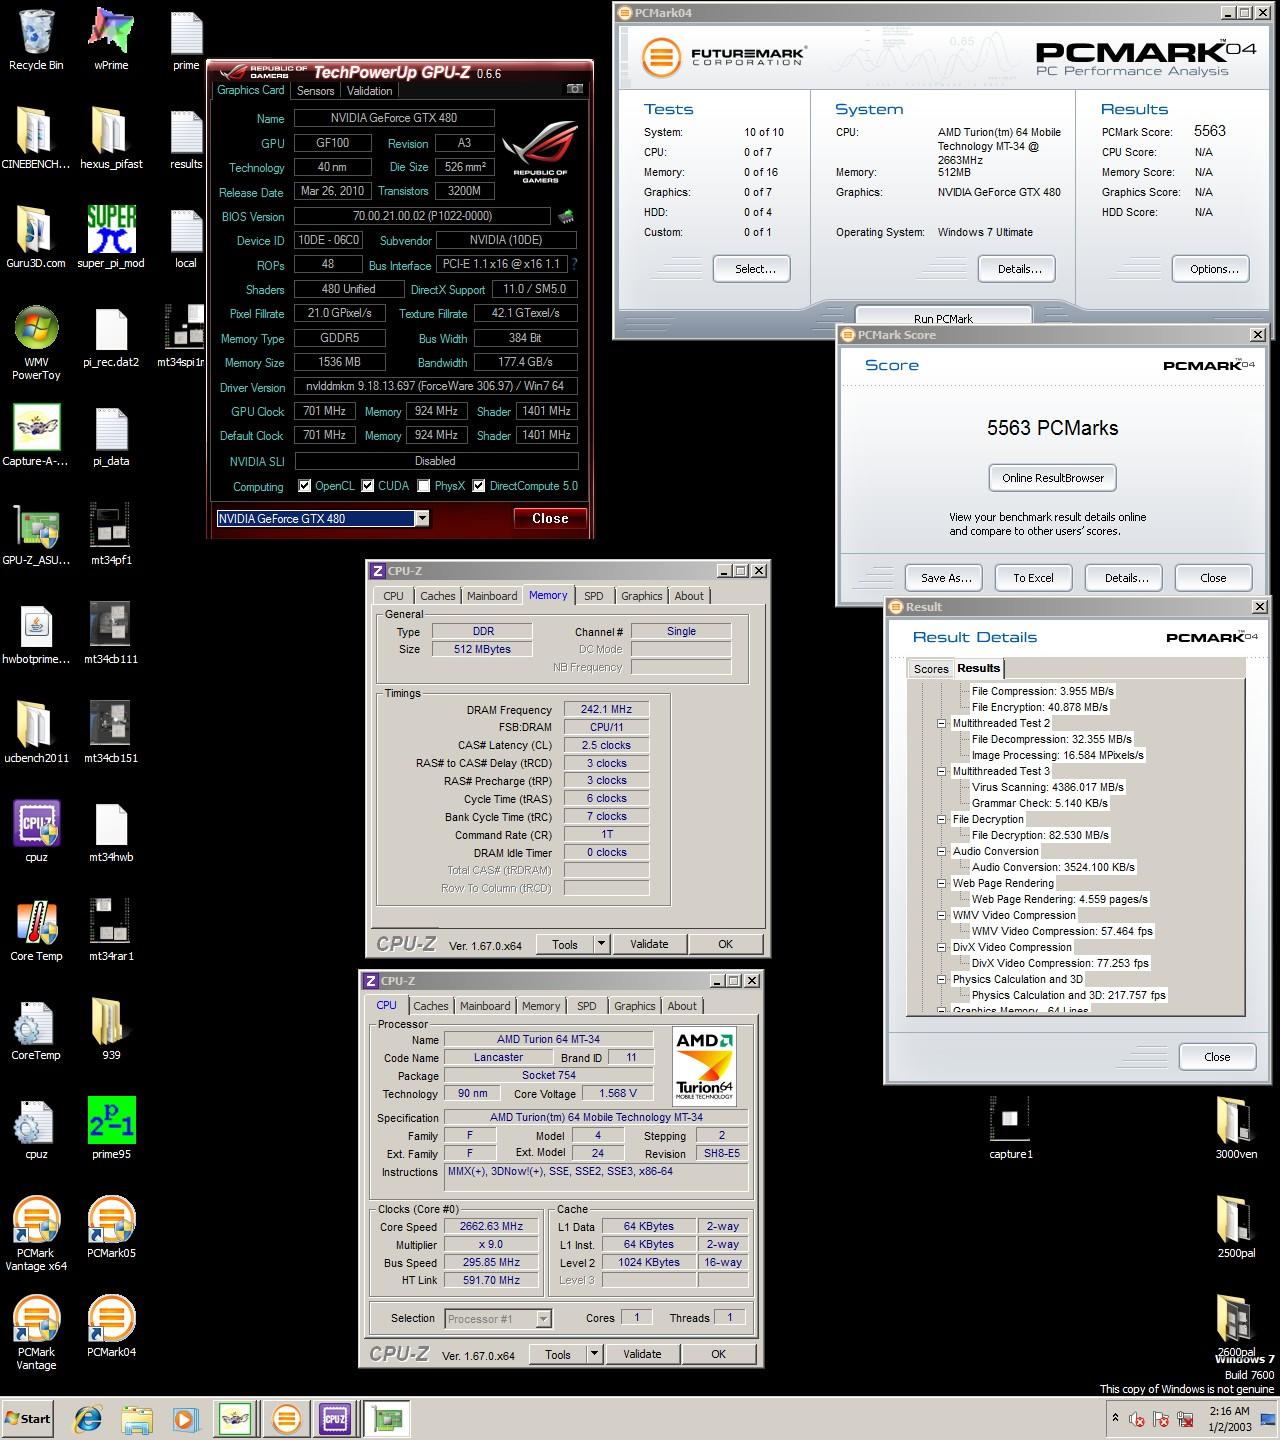1280x1440 pixels.
Task: Collapse the Multithreaded Test 2 node
Action: [x=941, y=723]
